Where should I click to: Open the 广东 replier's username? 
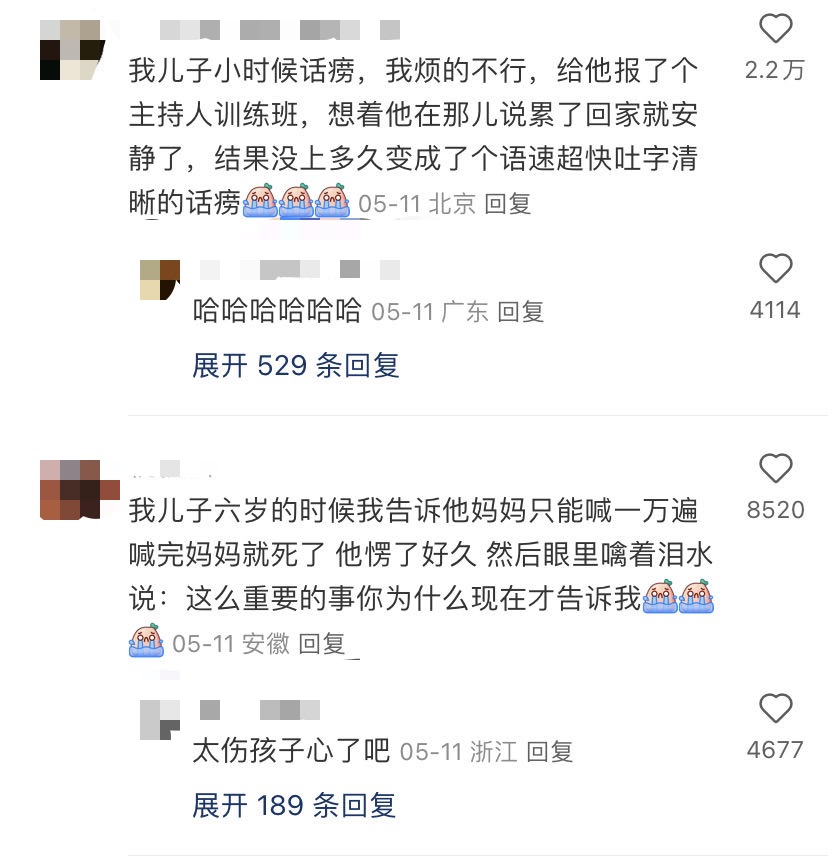coord(300,269)
